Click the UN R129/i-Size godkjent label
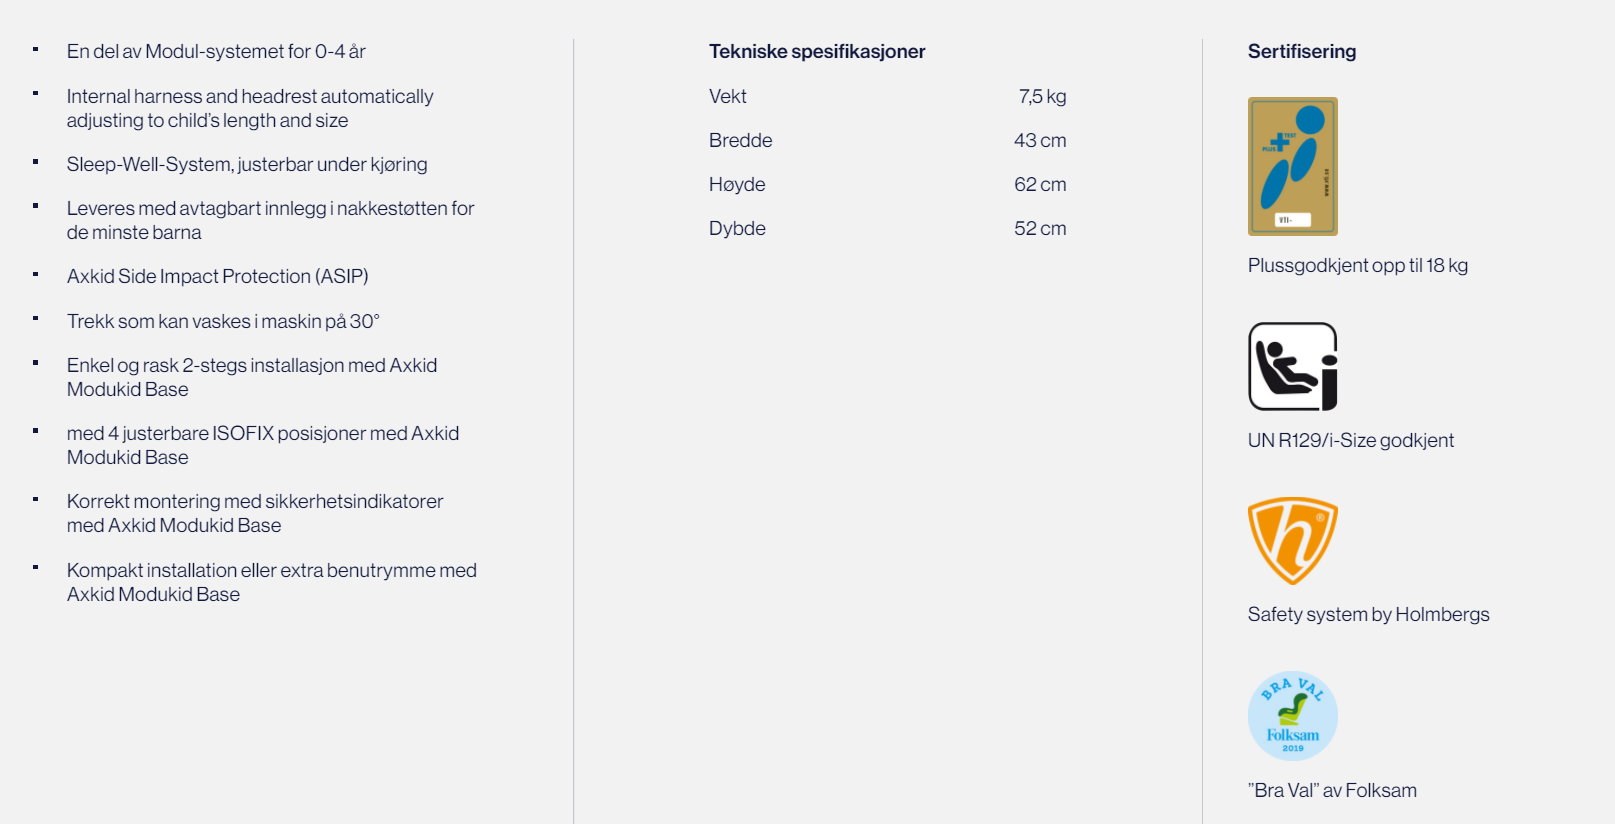This screenshot has width=1615, height=824. tap(1350, 440)
